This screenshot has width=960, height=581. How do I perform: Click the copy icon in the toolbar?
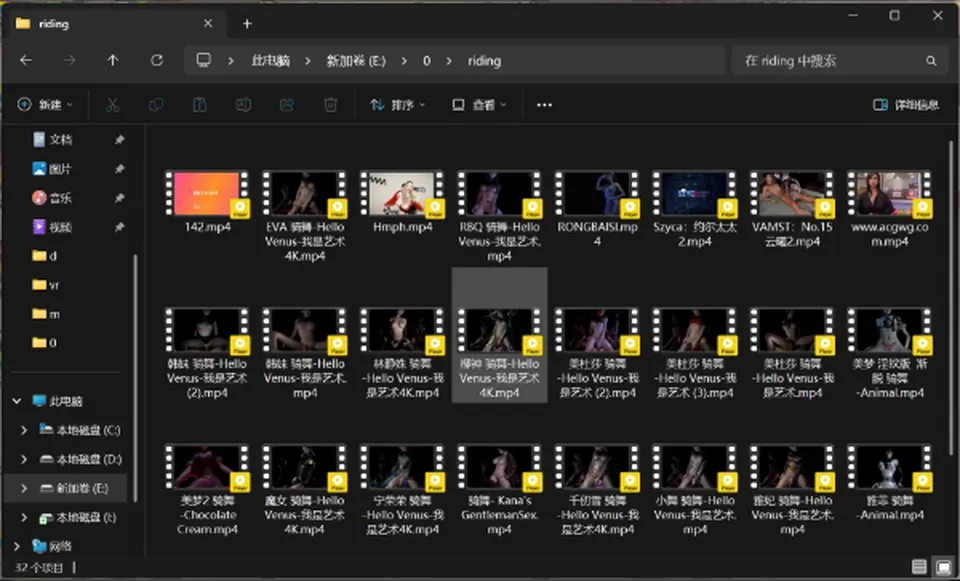coord(156,105)
